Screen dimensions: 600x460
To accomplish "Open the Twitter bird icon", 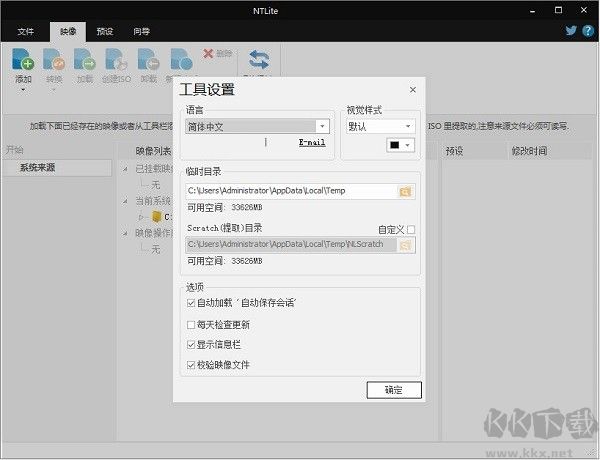I will coord(571,31).
